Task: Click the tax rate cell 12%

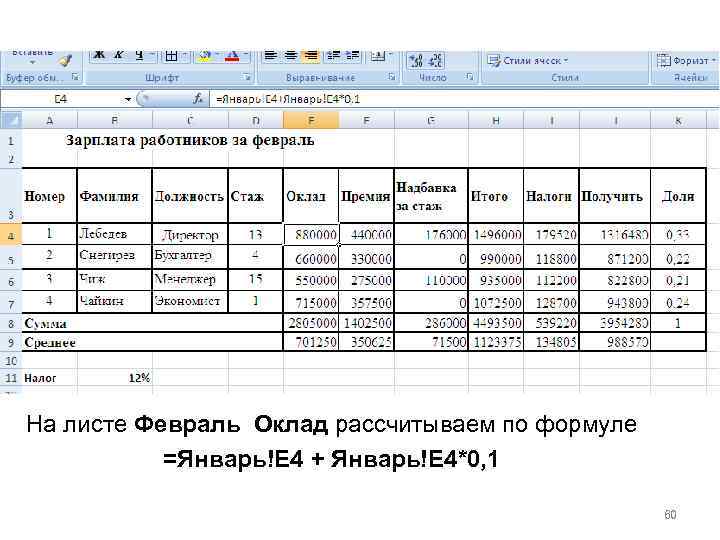Action: pos(114,378)
